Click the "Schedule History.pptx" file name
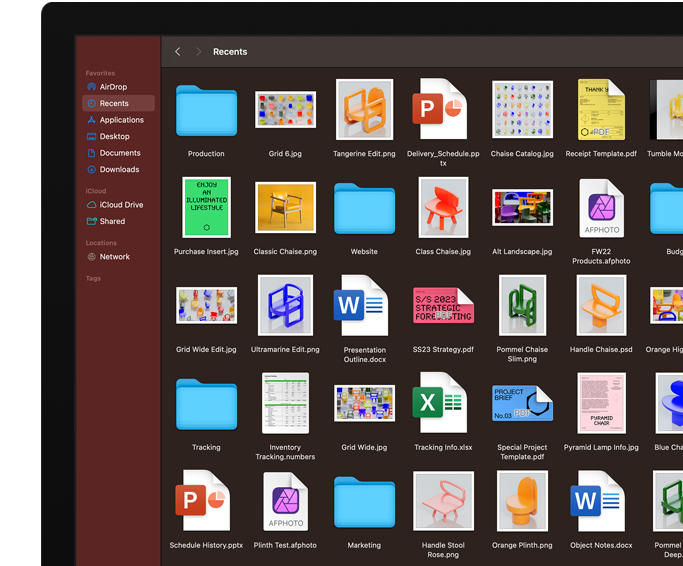 [x=206, y=545]
